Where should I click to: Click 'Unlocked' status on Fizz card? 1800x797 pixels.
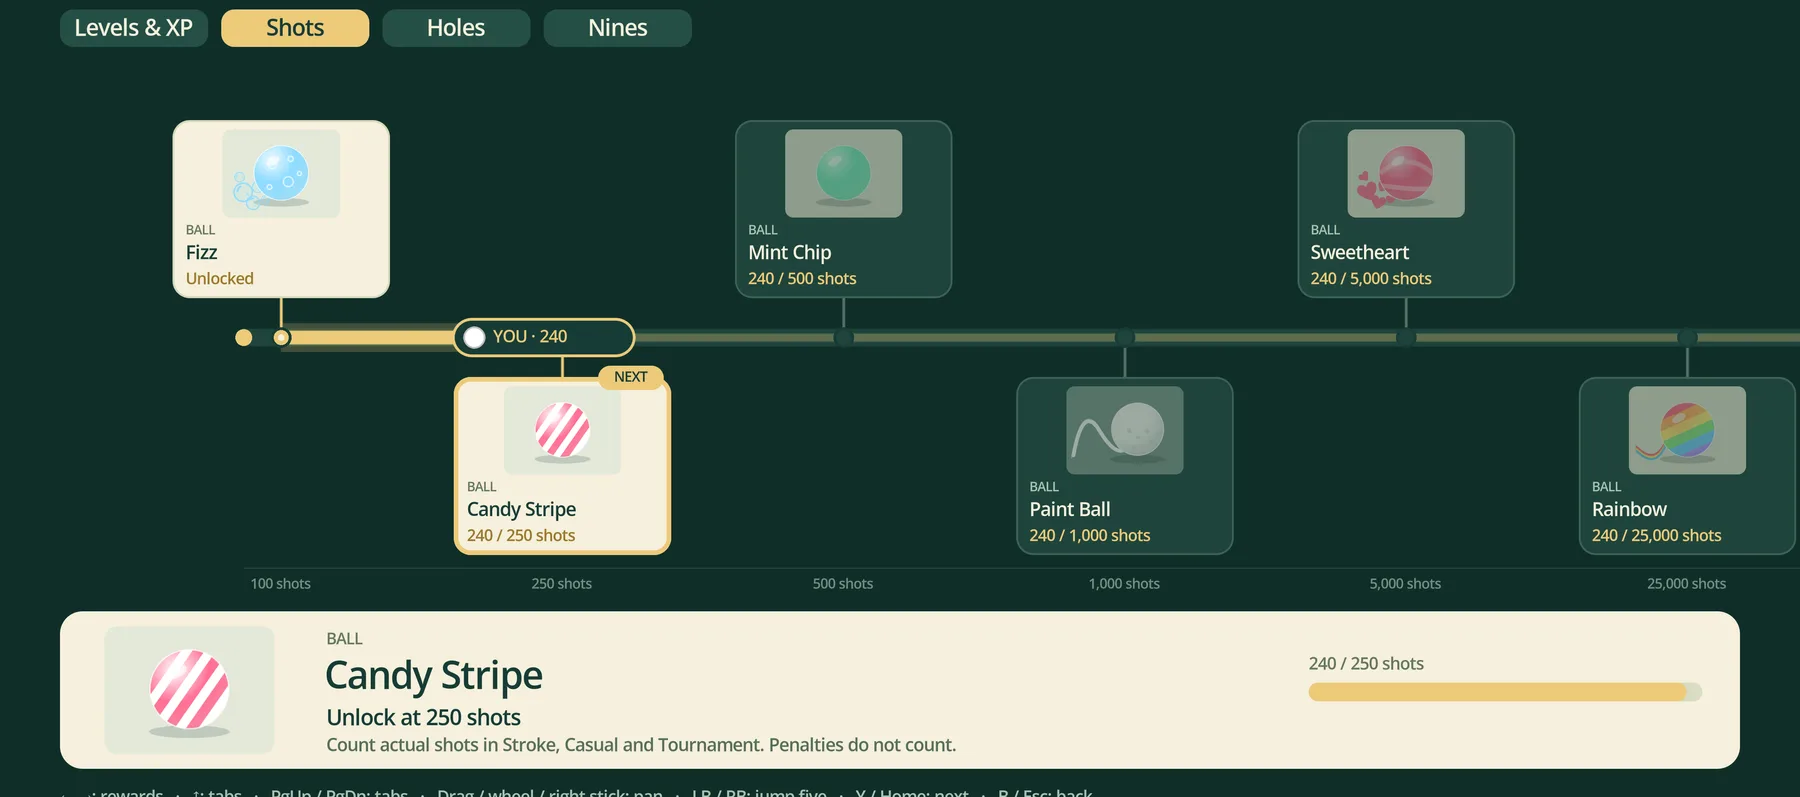(220, 279)
